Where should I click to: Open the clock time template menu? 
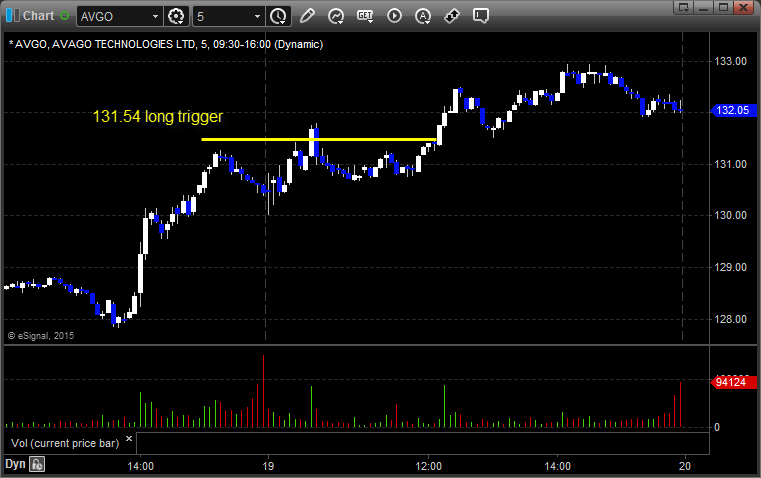[x=278, y=16]
